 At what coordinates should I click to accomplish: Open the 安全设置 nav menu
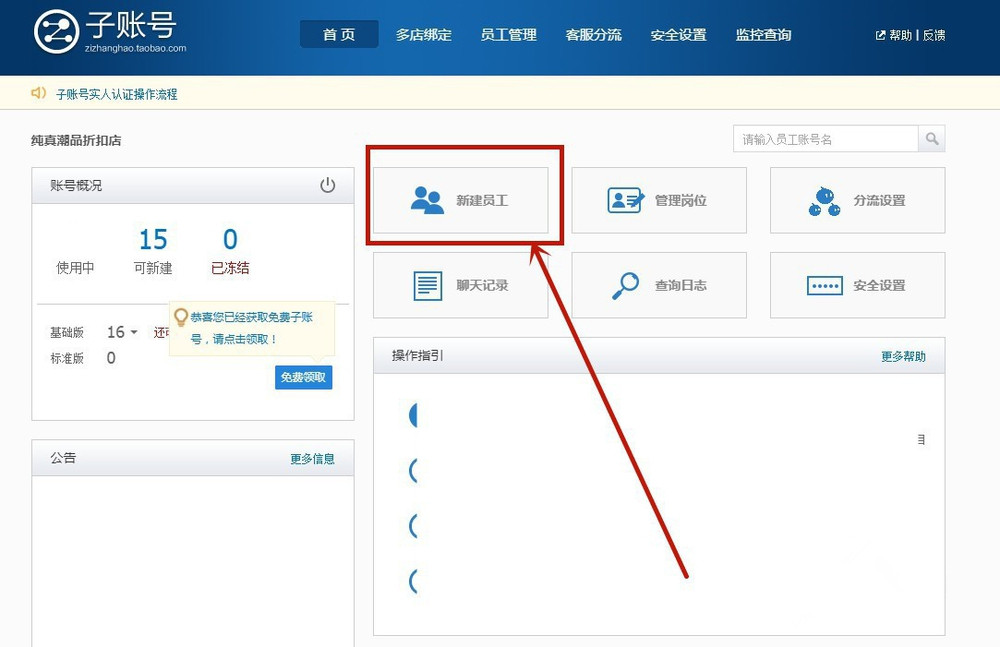[679, 35]
